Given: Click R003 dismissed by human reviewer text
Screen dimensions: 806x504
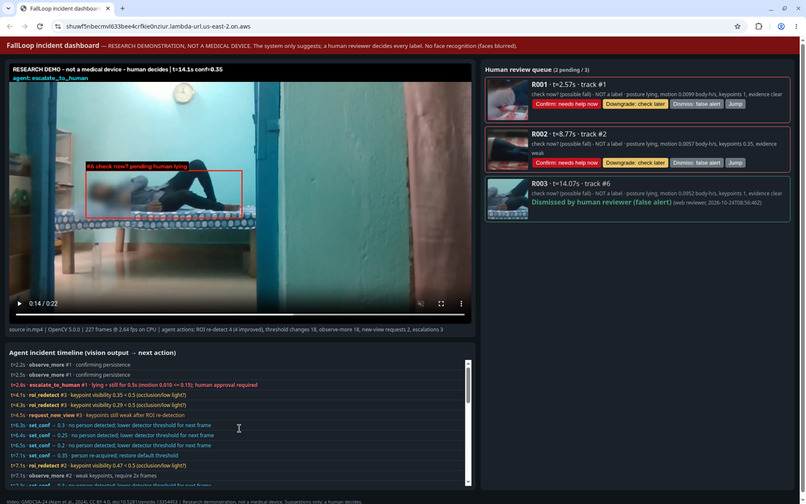Looking at the screenshot, I should [x=601, y=202].
